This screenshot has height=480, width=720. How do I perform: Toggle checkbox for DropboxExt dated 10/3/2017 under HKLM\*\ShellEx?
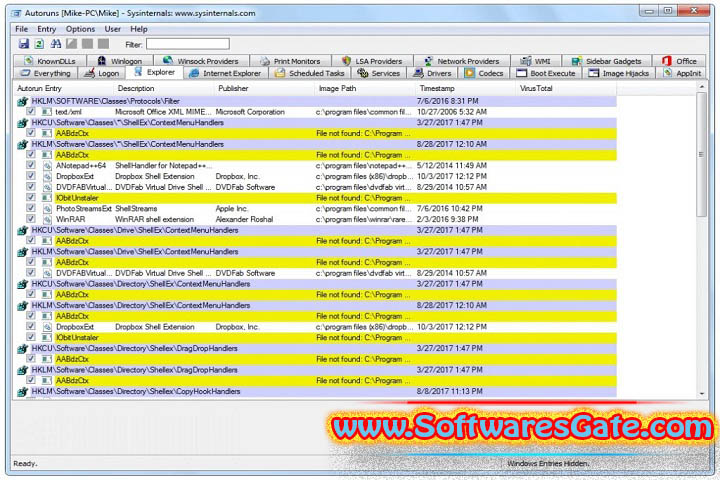pyautogui.click(x=31, y=176)
